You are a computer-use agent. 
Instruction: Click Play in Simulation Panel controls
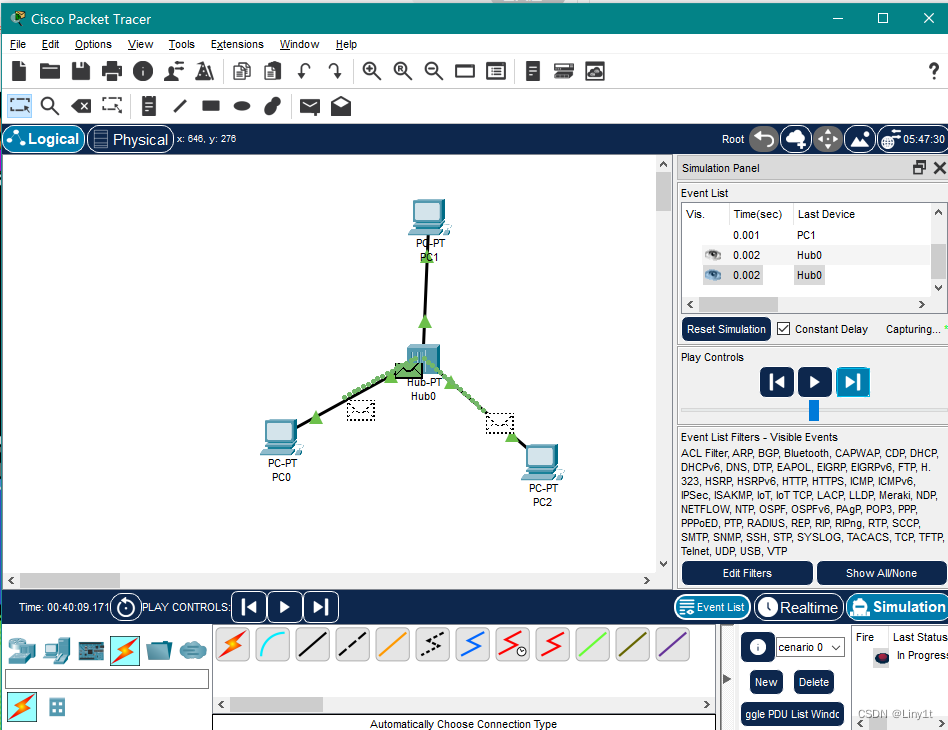click(814, 382)
